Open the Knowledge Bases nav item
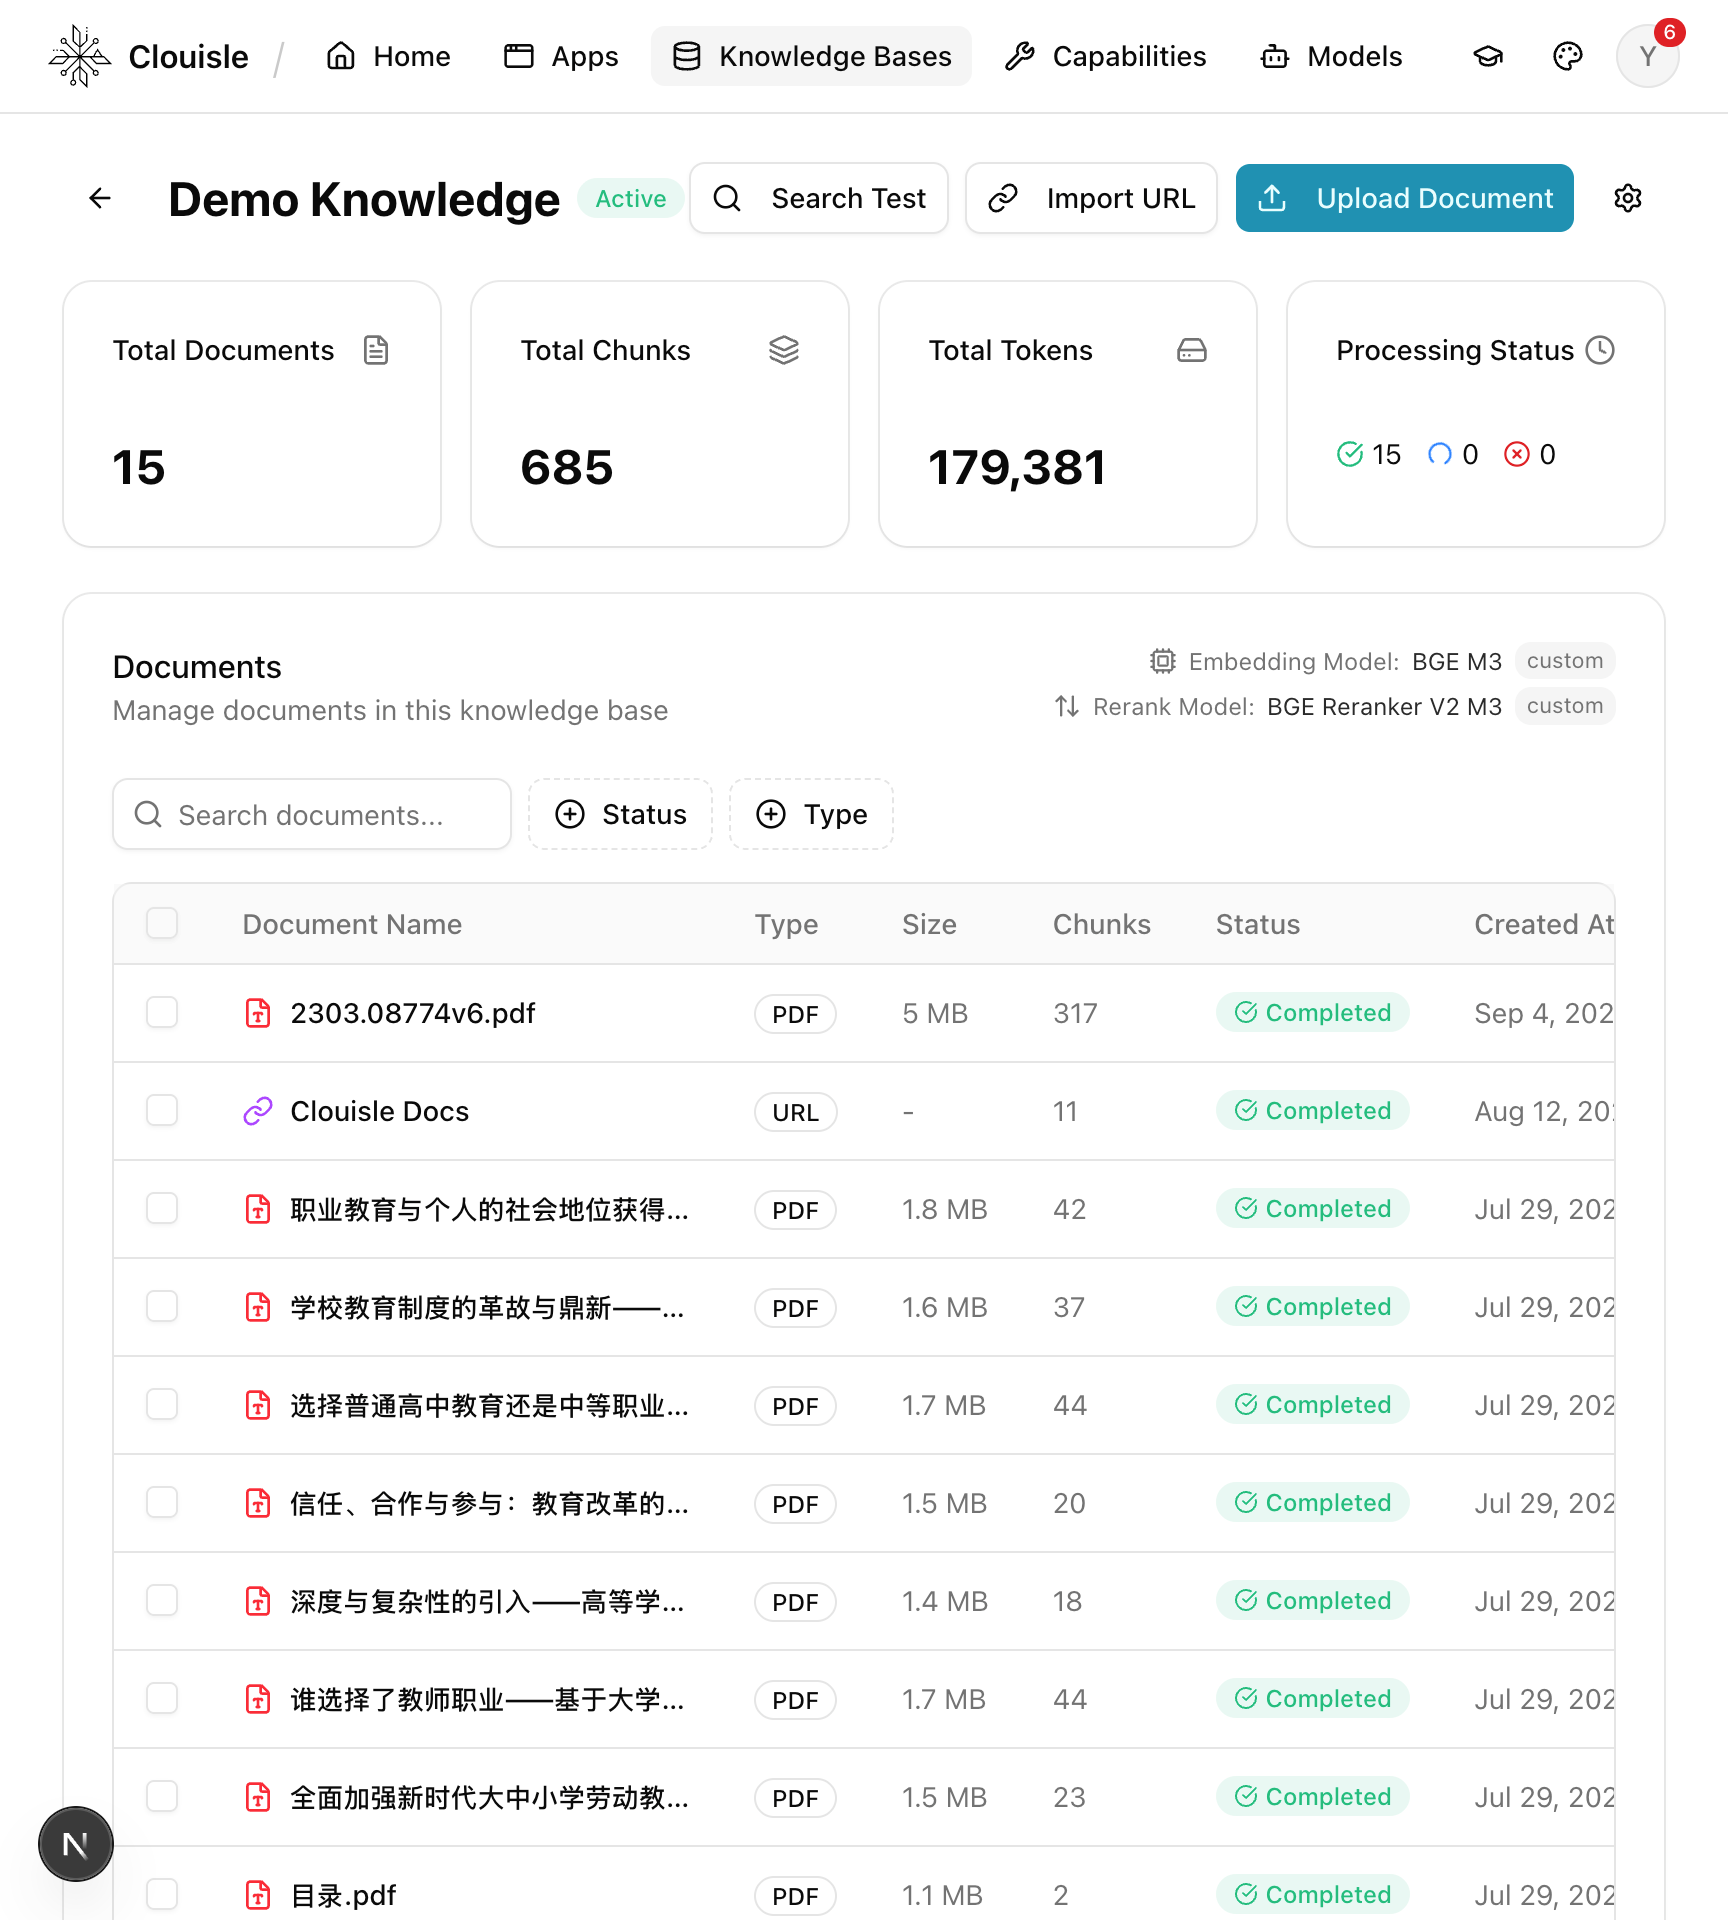 tap(811, 56)
